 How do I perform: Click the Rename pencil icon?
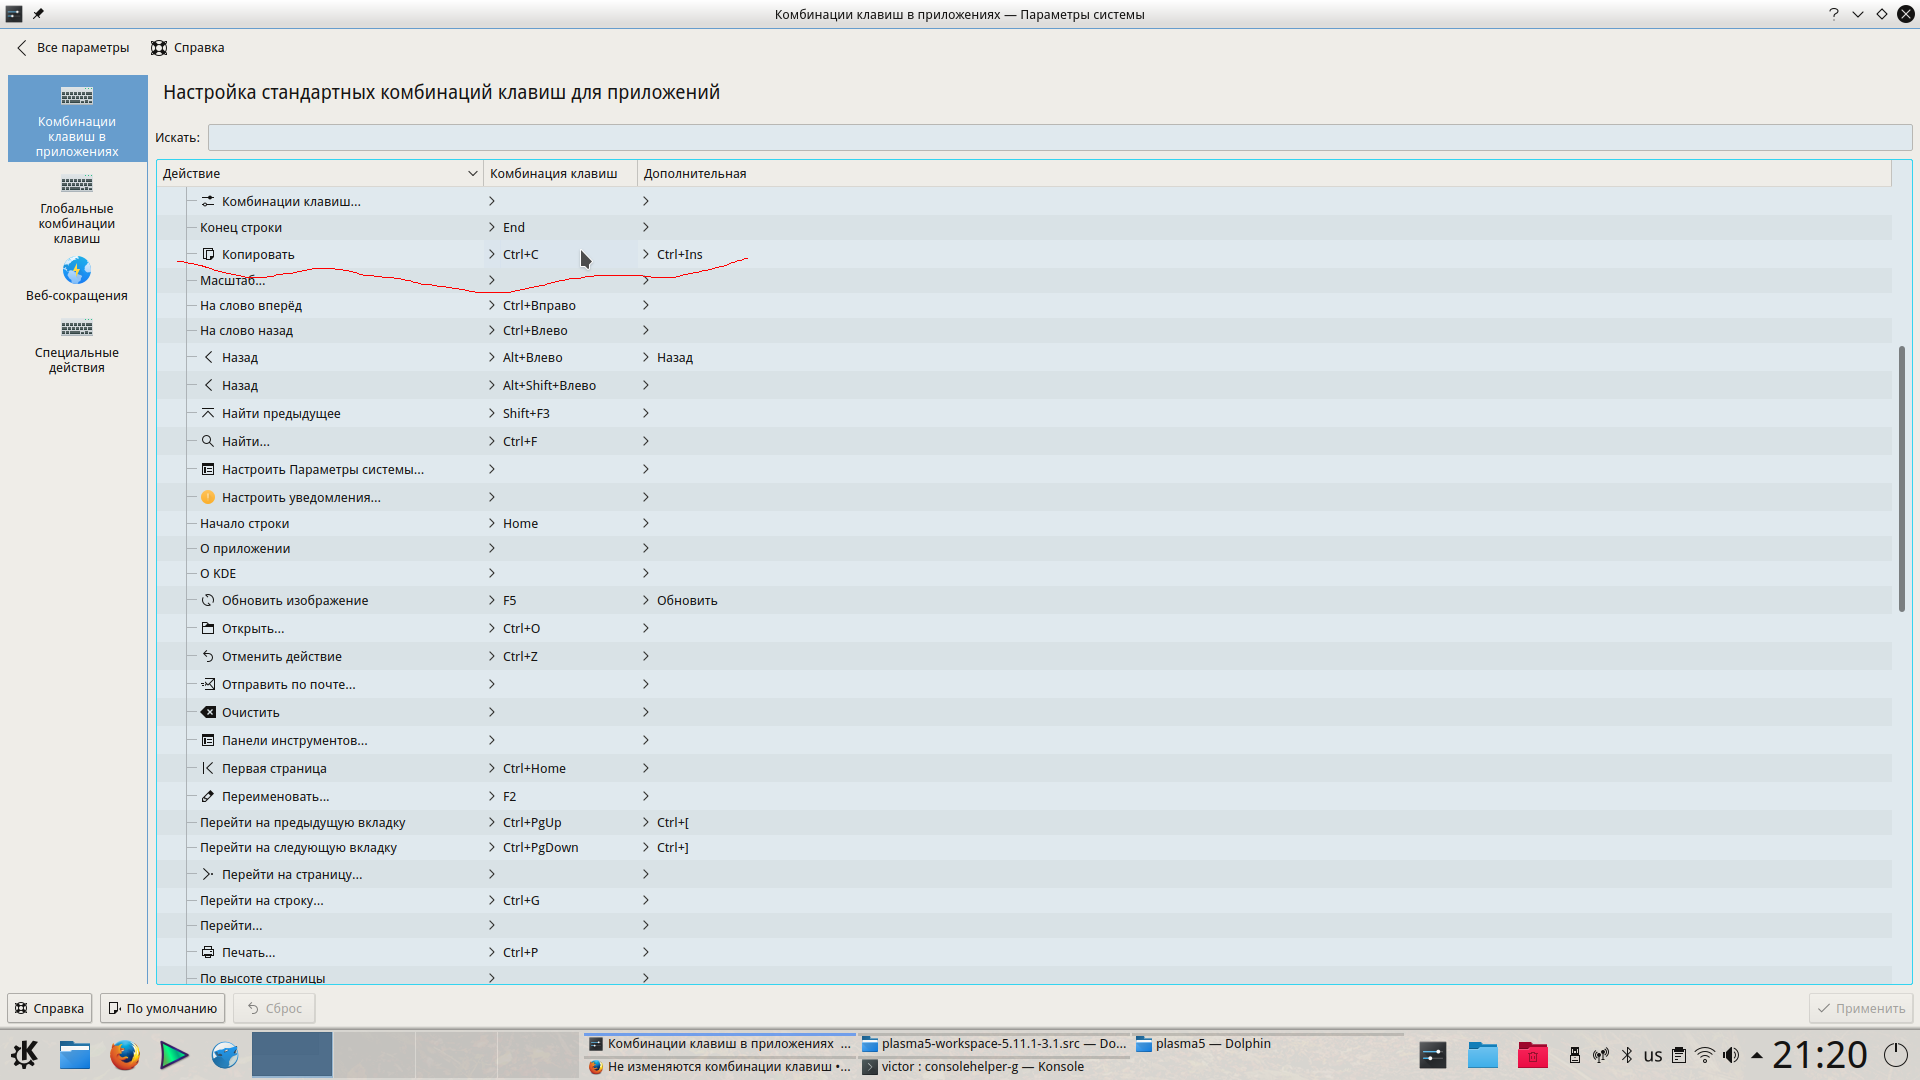[x=208, y=796]
